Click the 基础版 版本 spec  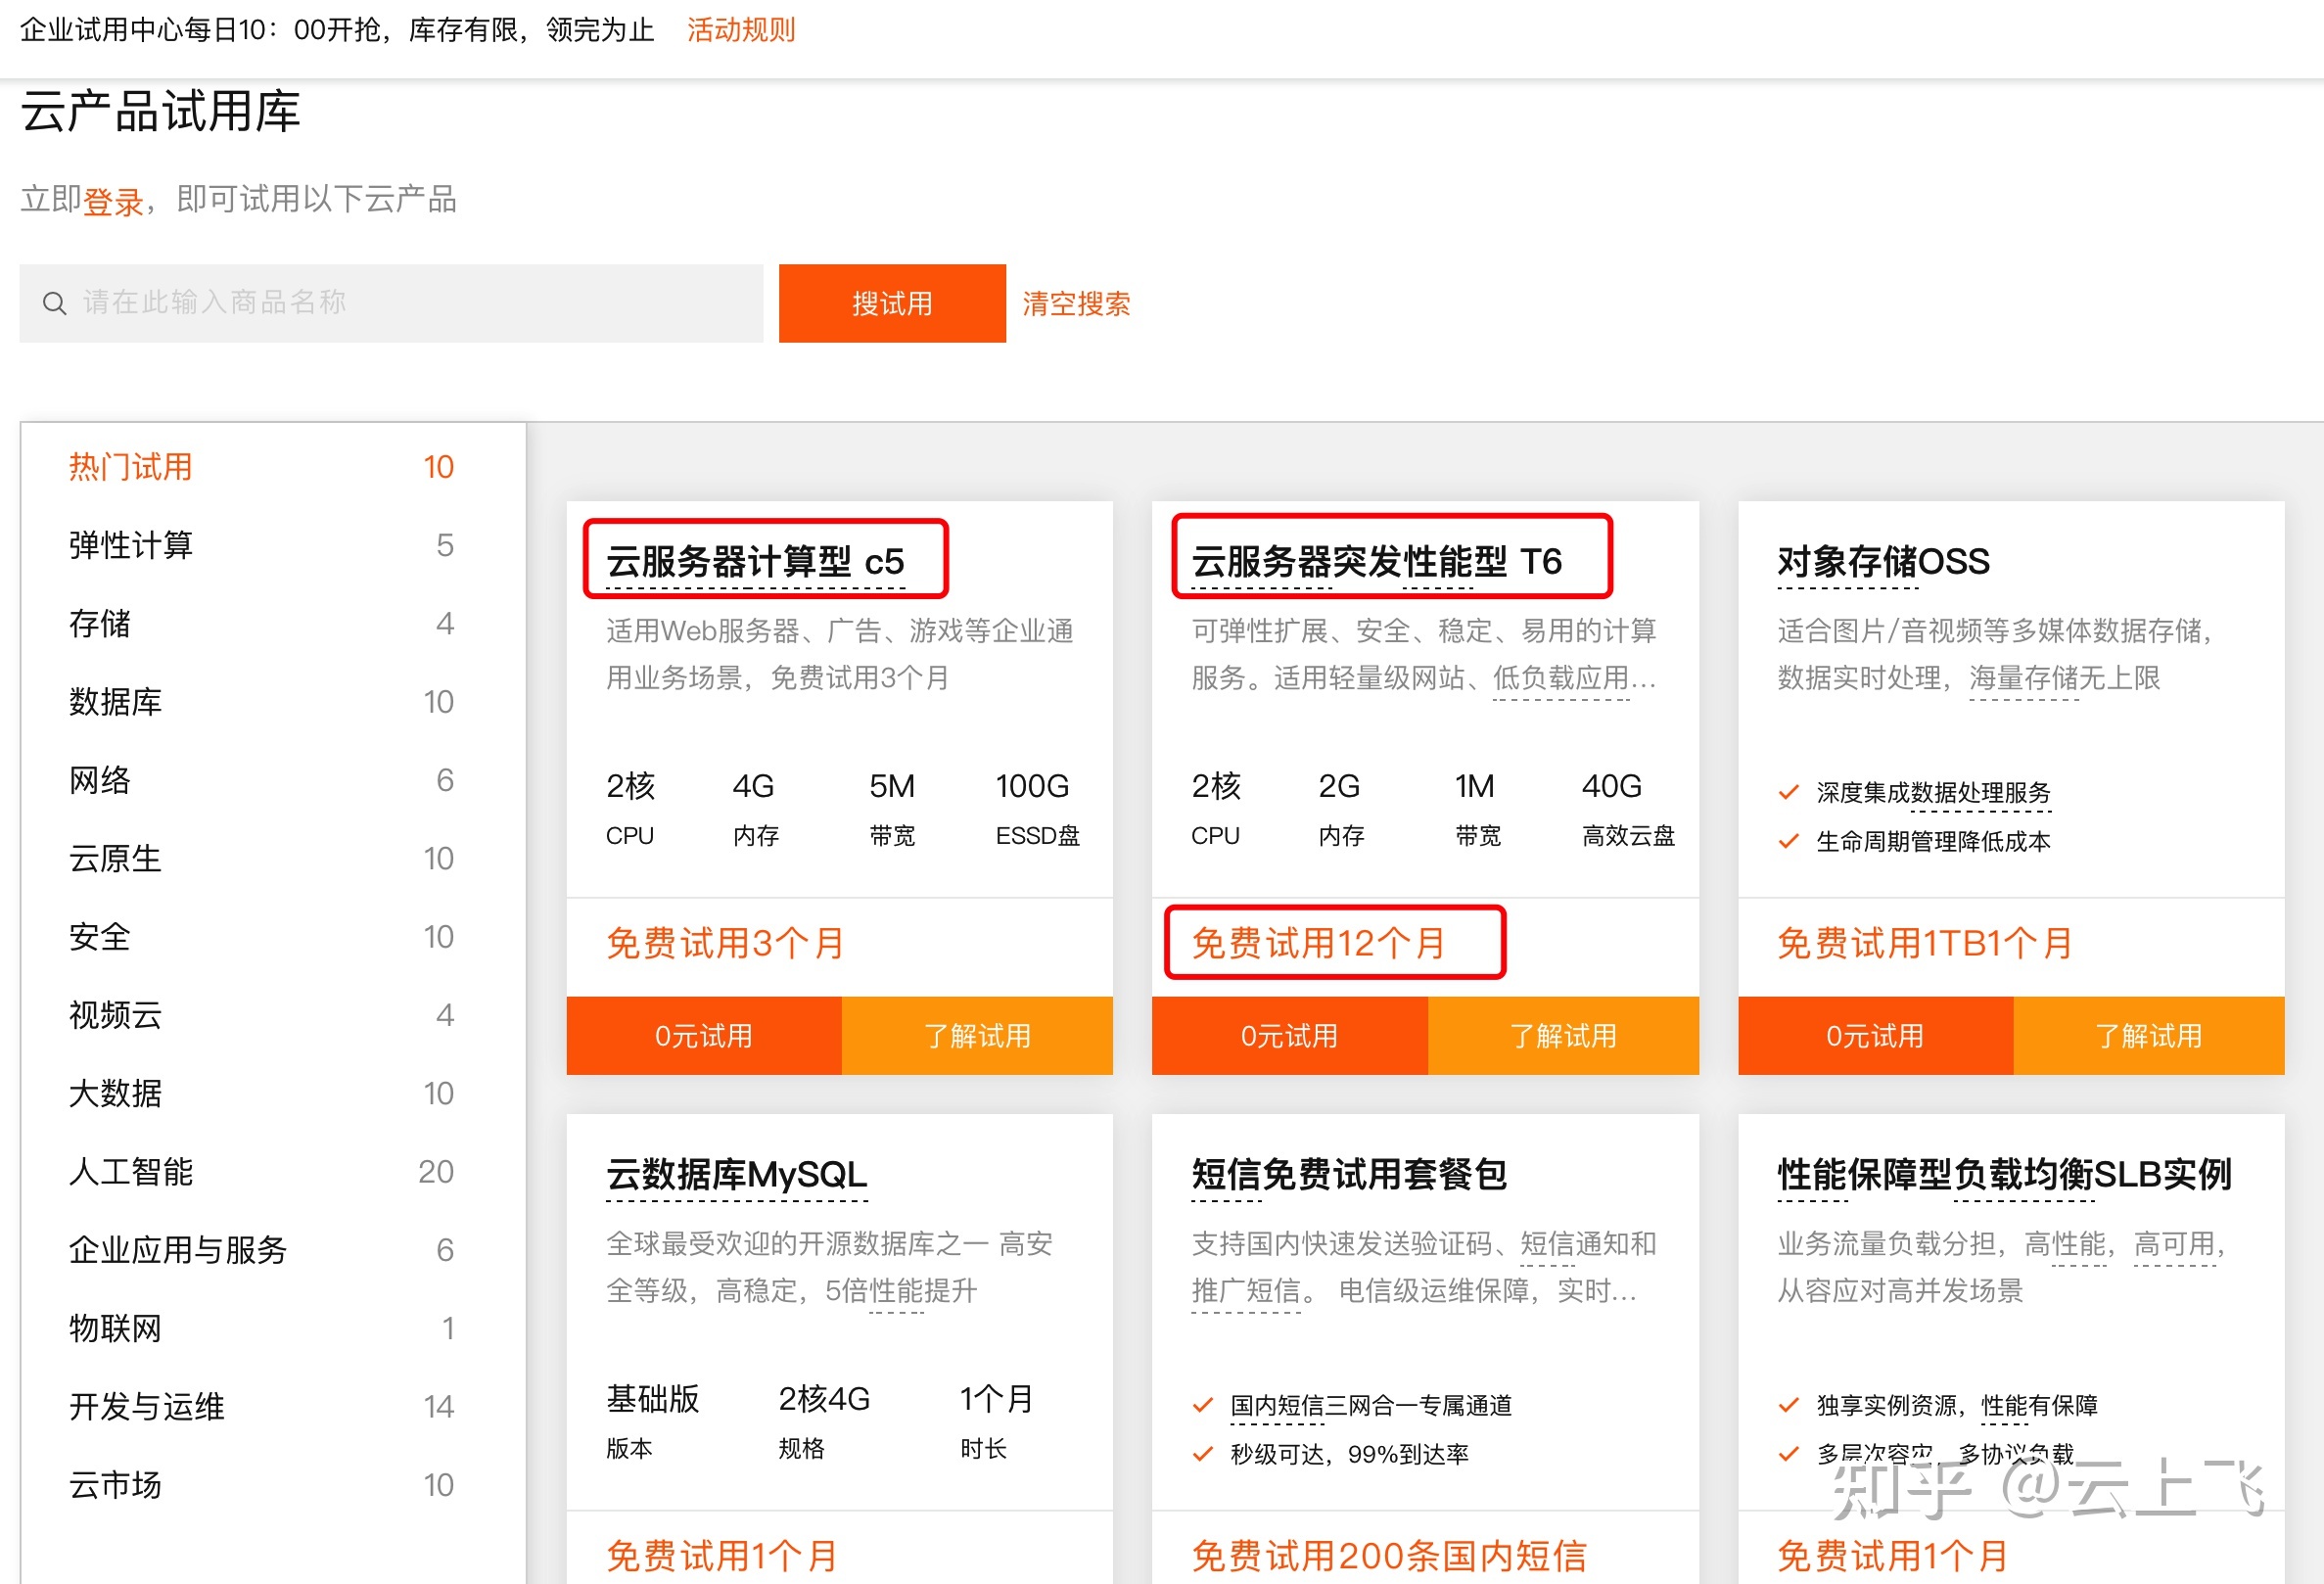coord(652,1421)
